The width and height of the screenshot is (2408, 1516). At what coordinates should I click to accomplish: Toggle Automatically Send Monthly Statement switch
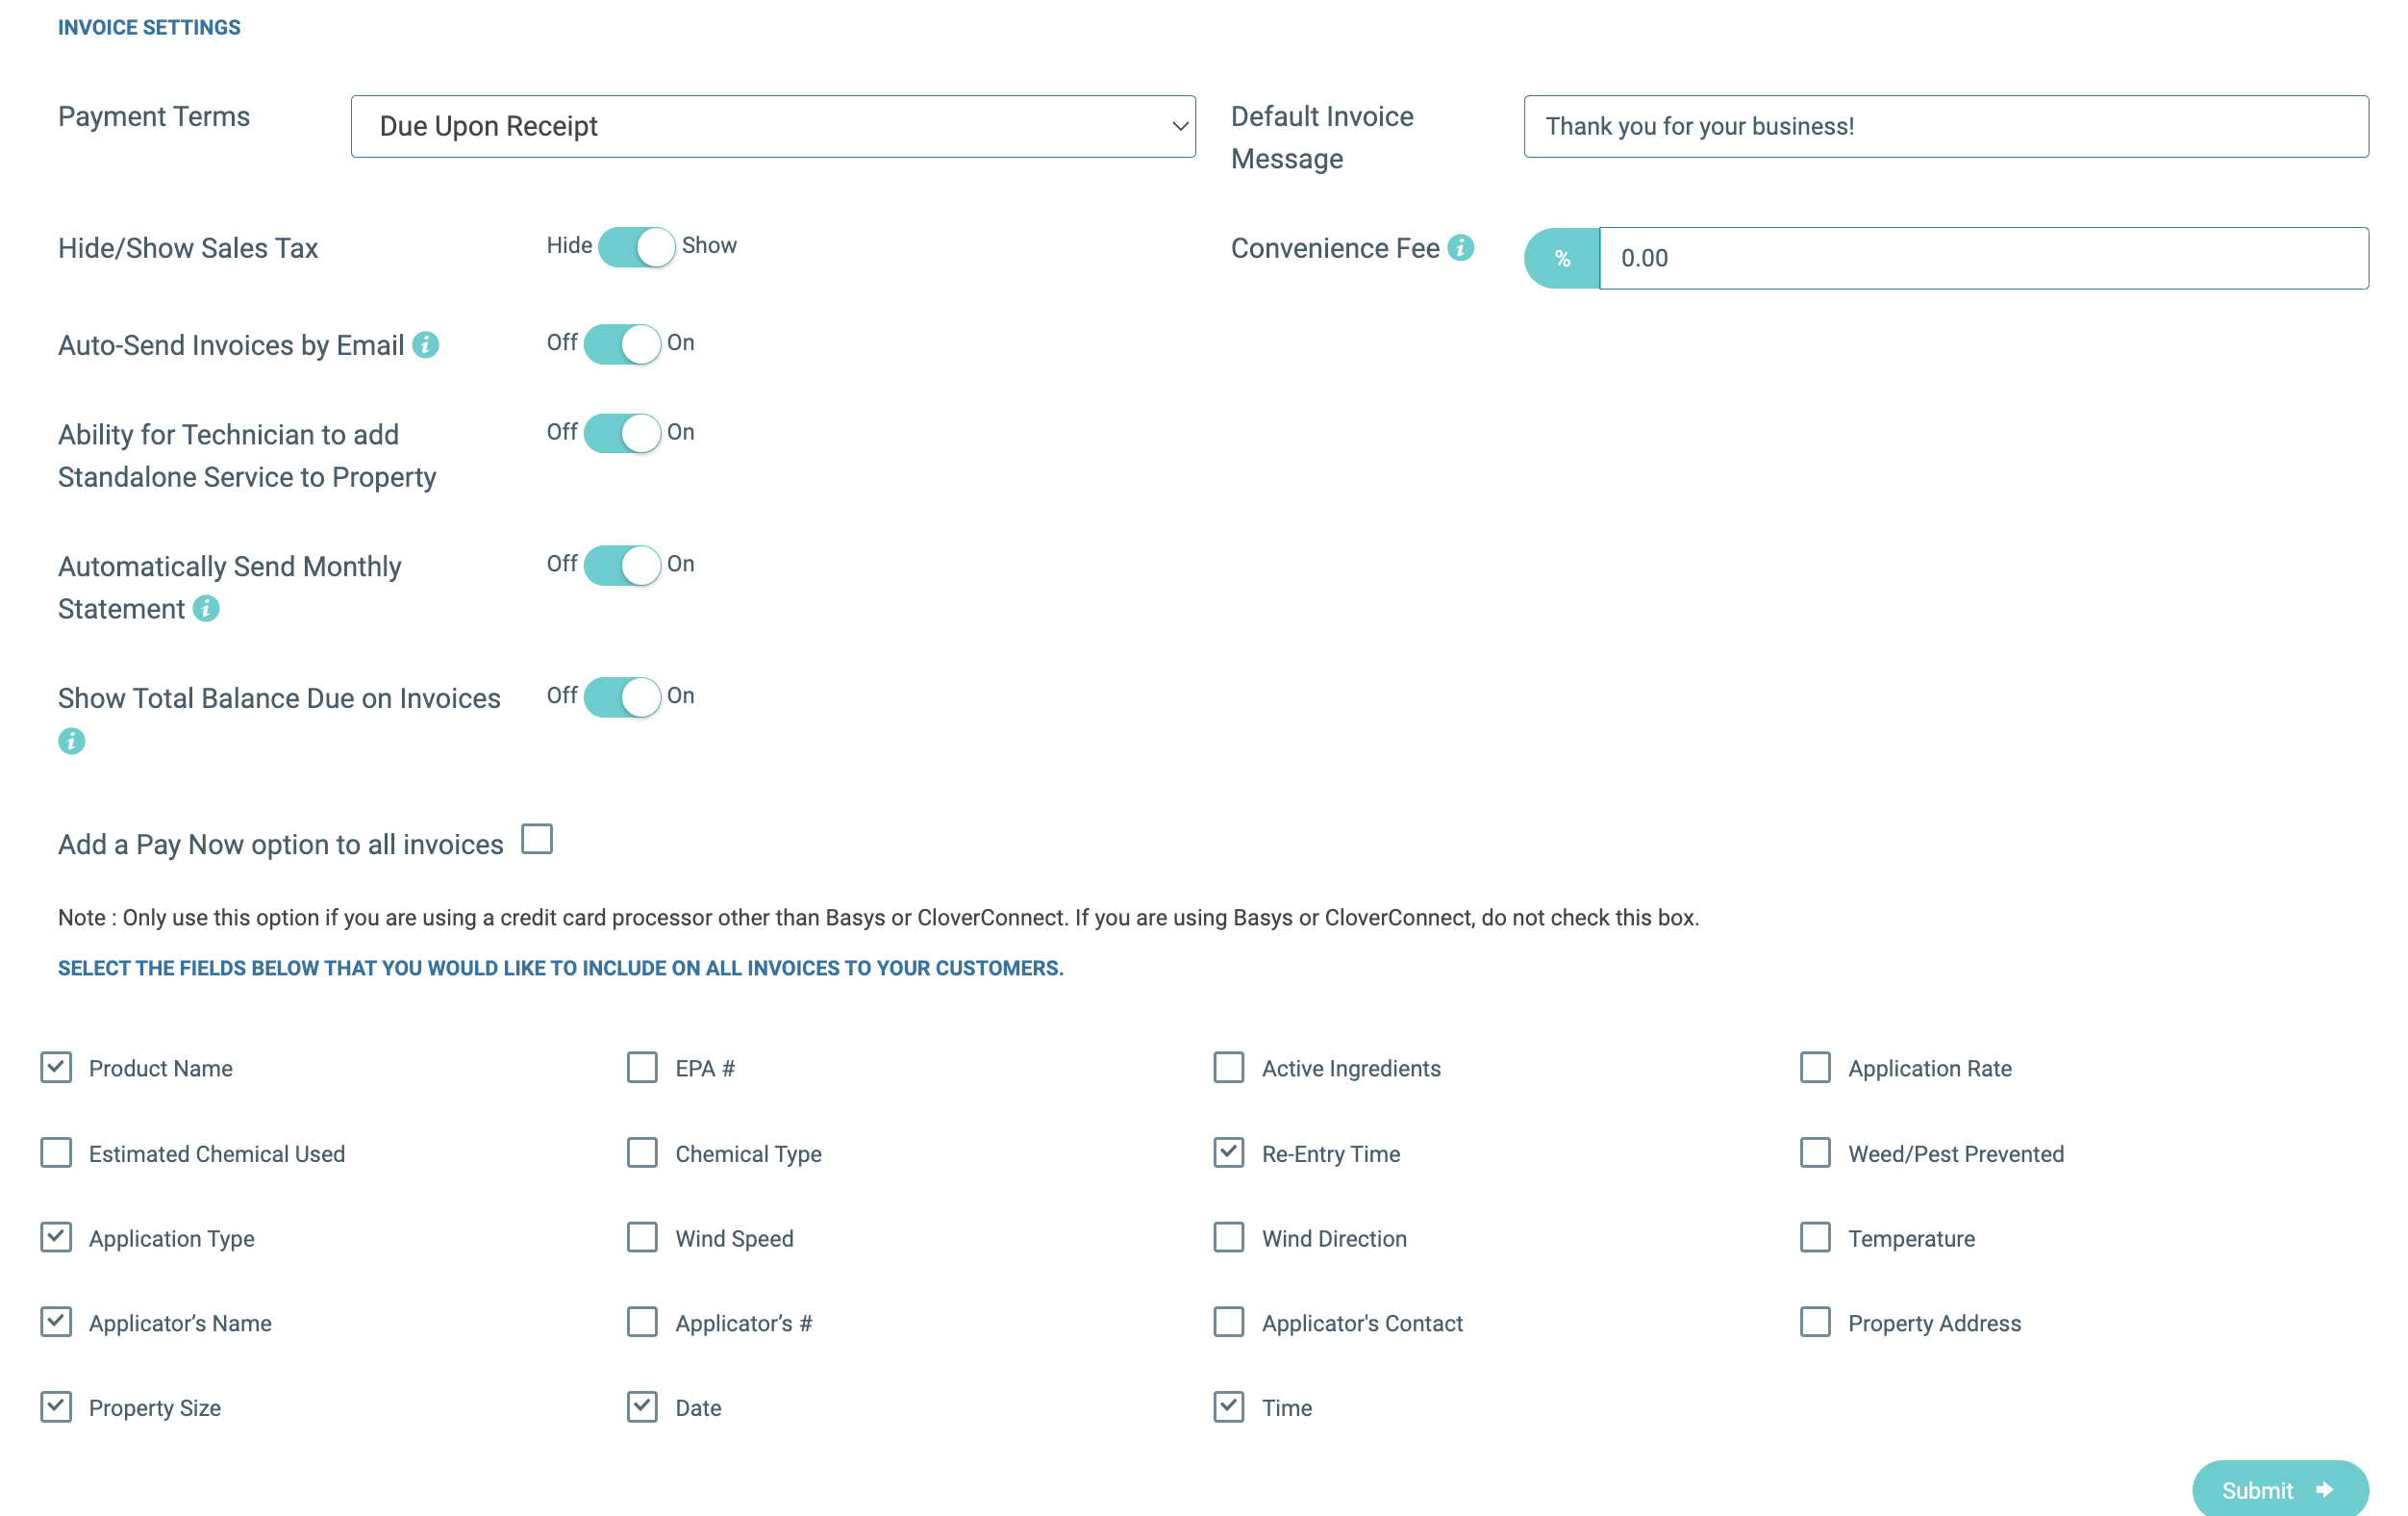coord(622,565)
